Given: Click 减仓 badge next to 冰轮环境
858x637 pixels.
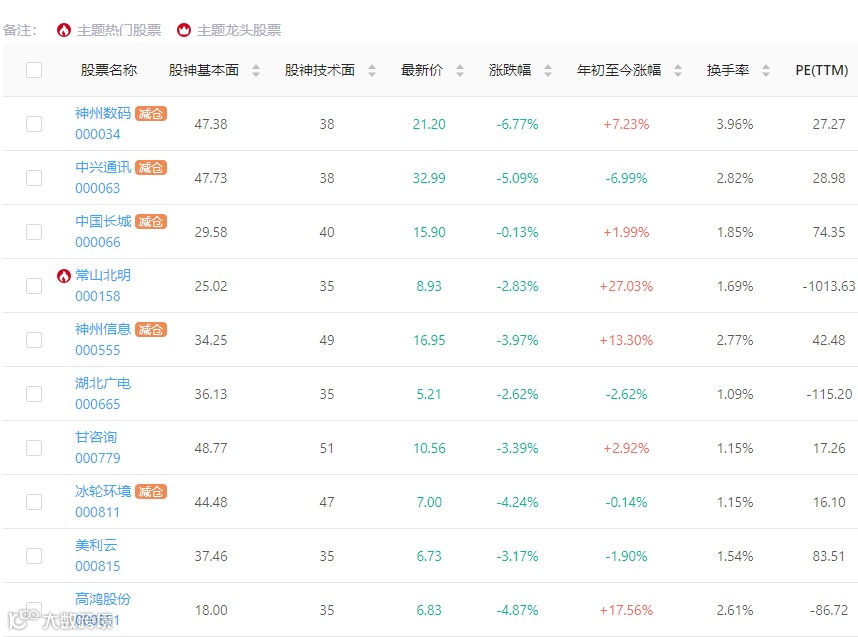Looking at the screenshot, I should point(150,491).
